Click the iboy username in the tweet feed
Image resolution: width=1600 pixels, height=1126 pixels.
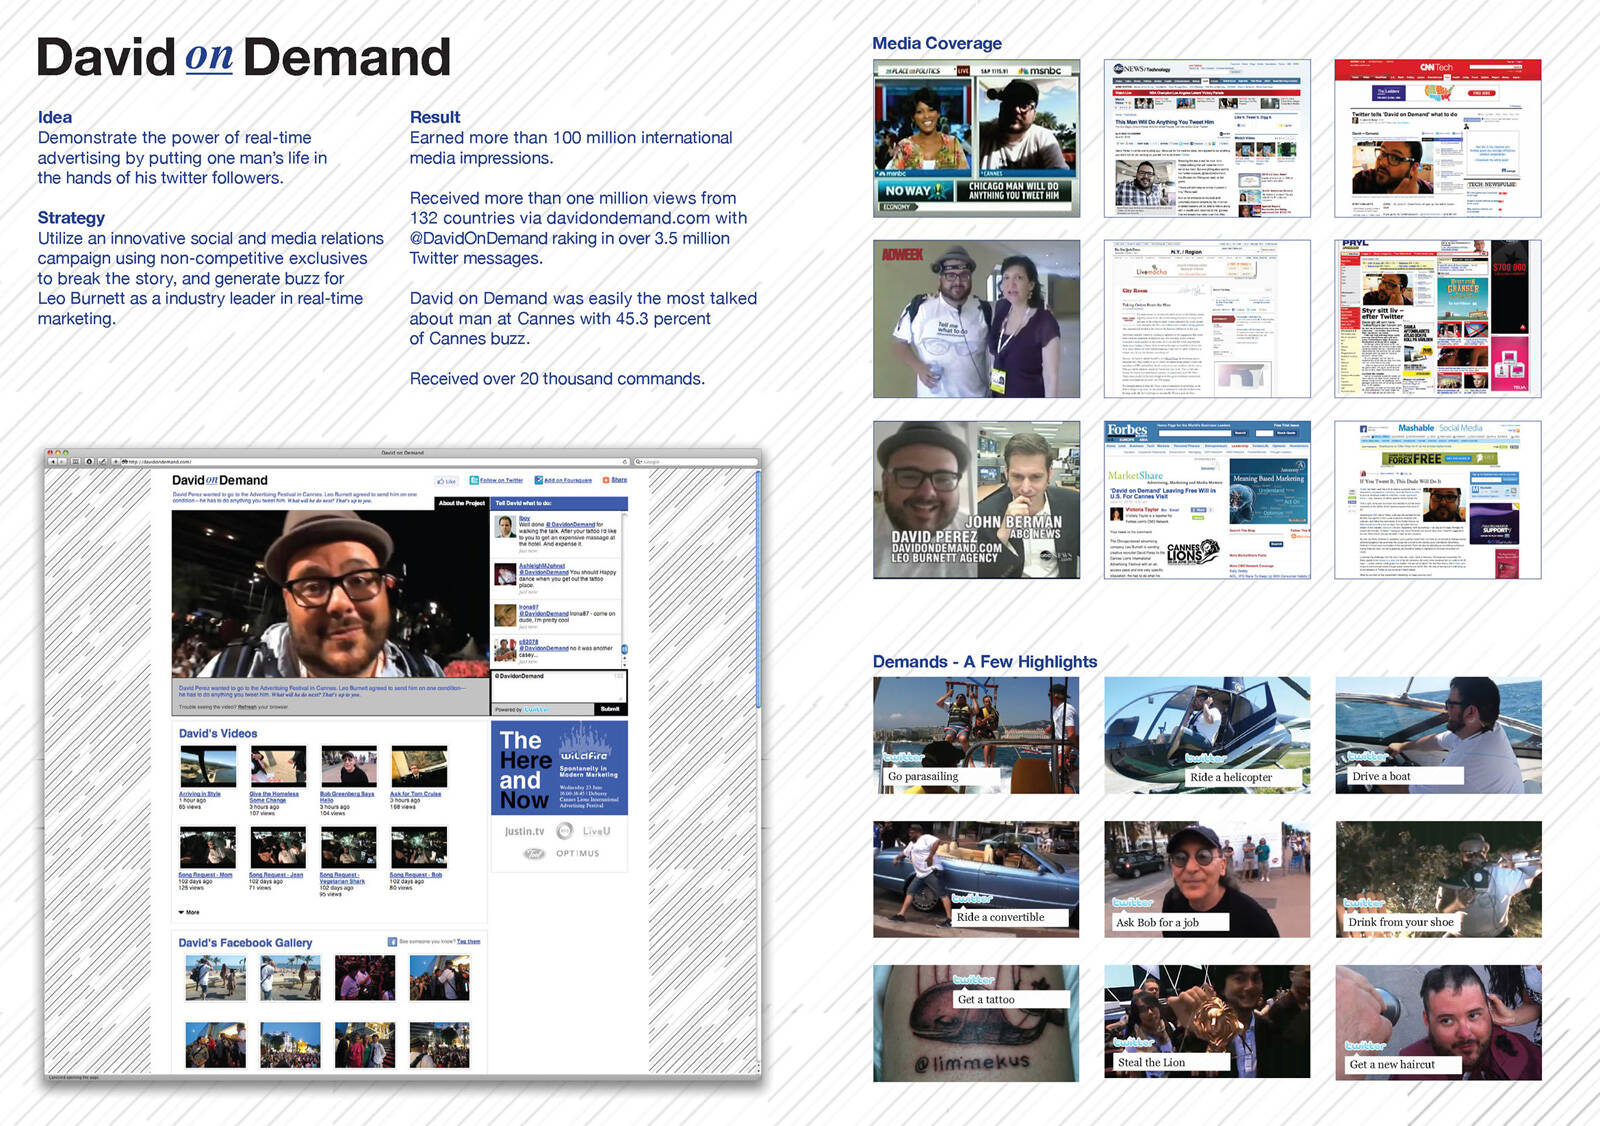coord(525,518)
